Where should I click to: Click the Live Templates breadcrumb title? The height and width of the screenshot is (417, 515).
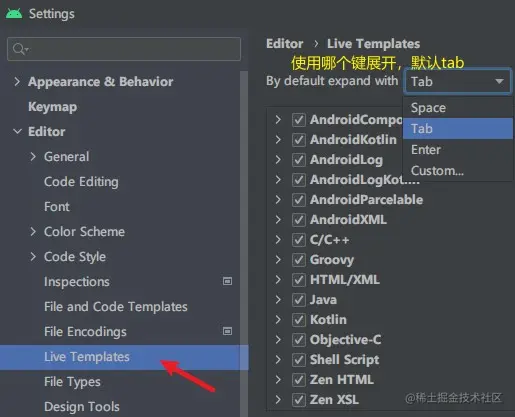point(373,44)
